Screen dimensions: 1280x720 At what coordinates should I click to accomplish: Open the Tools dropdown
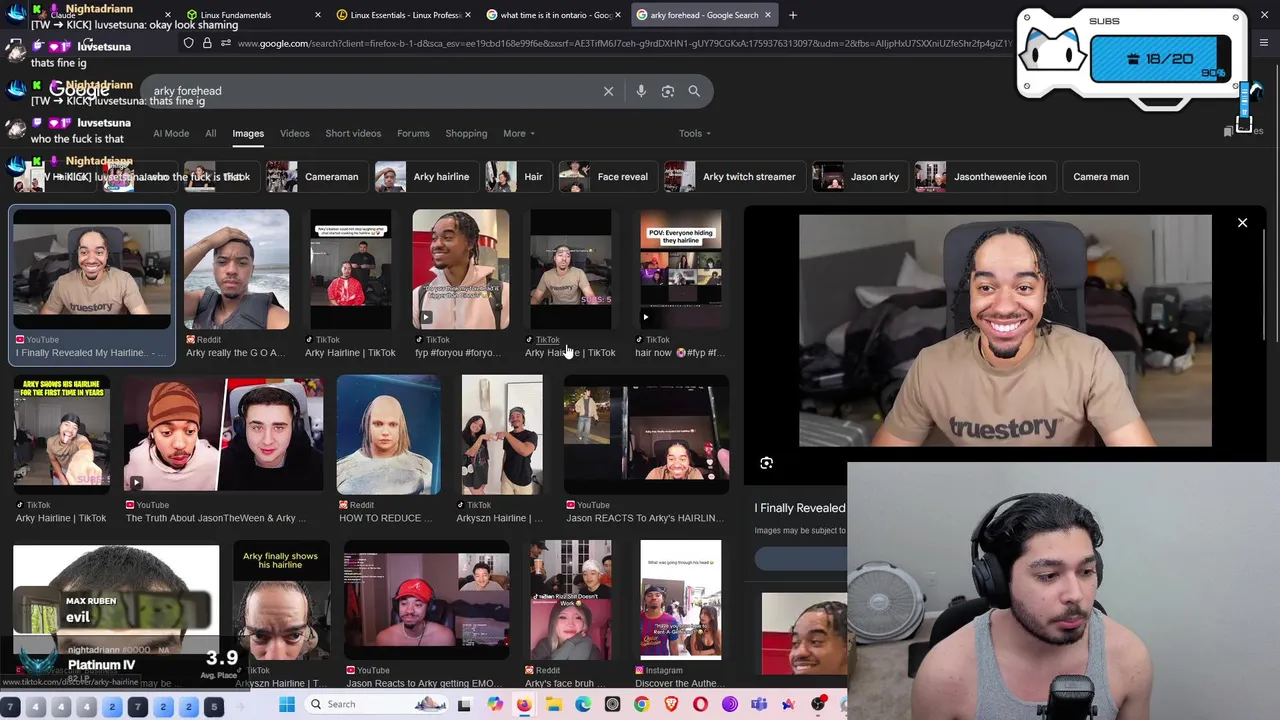click(695, 133)
